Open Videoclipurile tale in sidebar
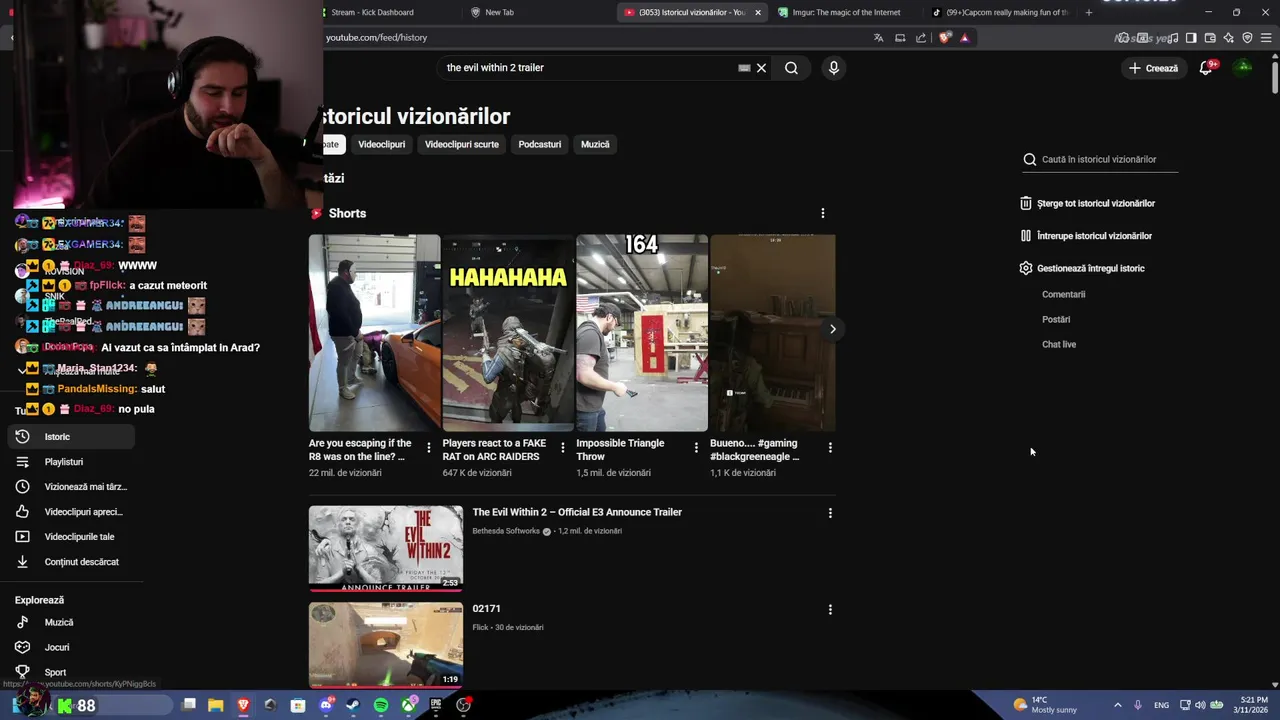The image size is (1280, 720). [70, 537]
